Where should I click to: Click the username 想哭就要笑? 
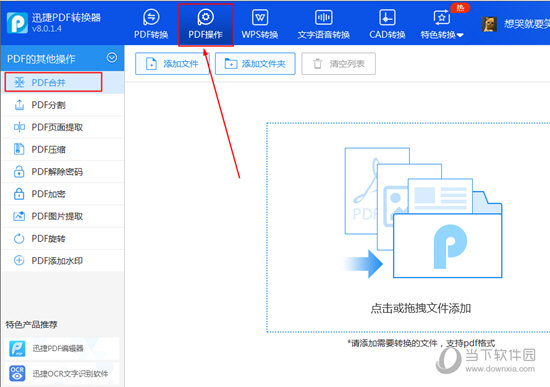[x=527, y=24]
